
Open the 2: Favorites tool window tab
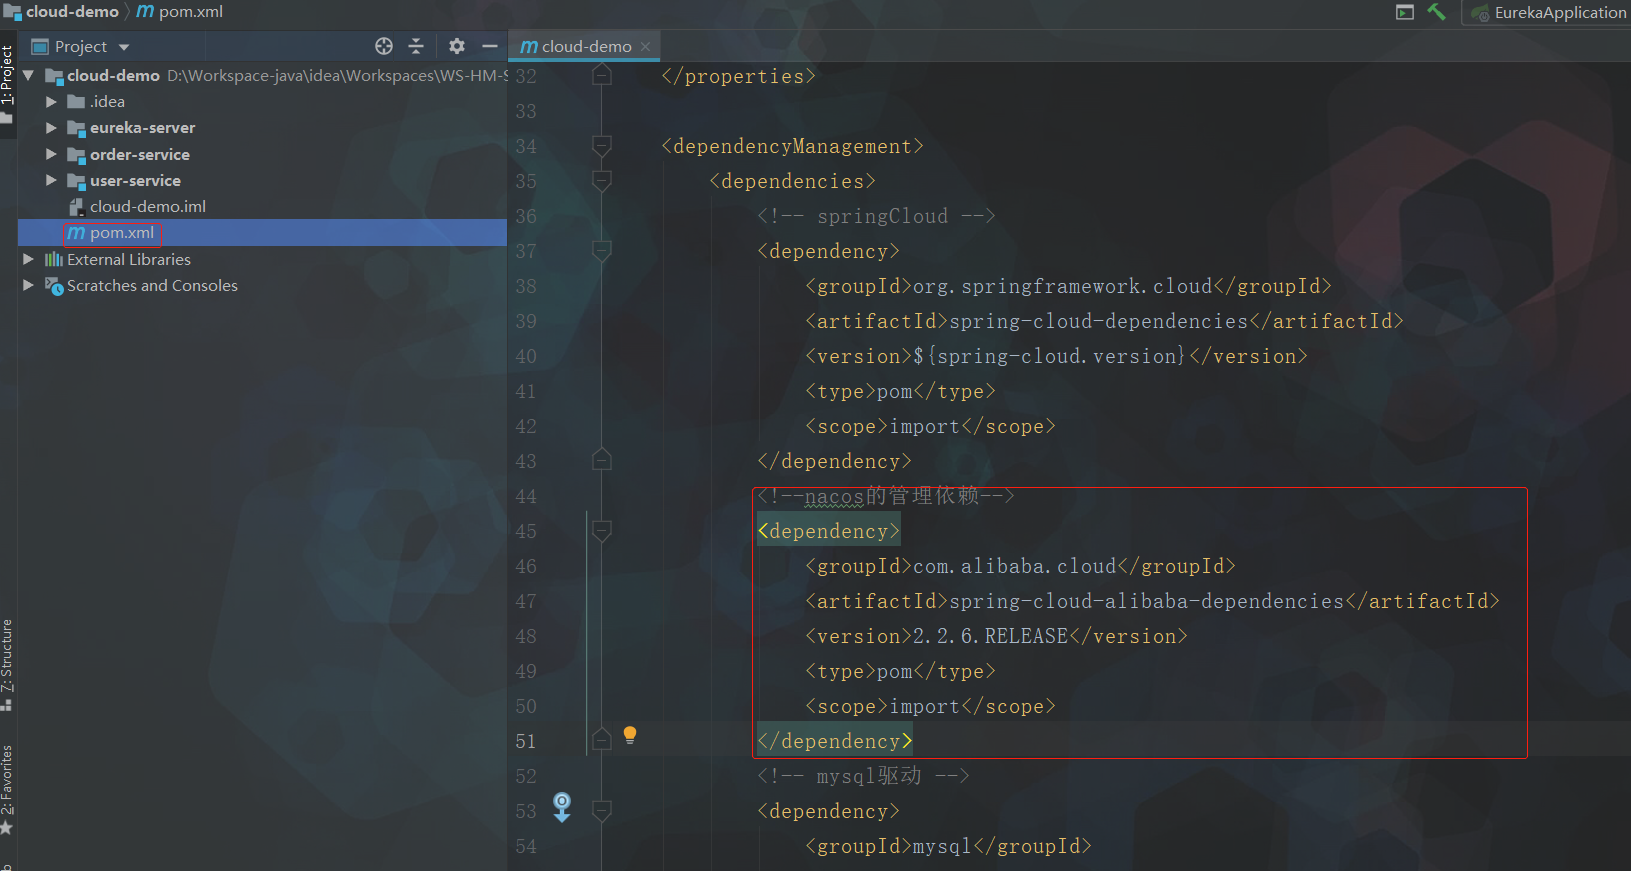pyautogui.click(x=8, y=790)
